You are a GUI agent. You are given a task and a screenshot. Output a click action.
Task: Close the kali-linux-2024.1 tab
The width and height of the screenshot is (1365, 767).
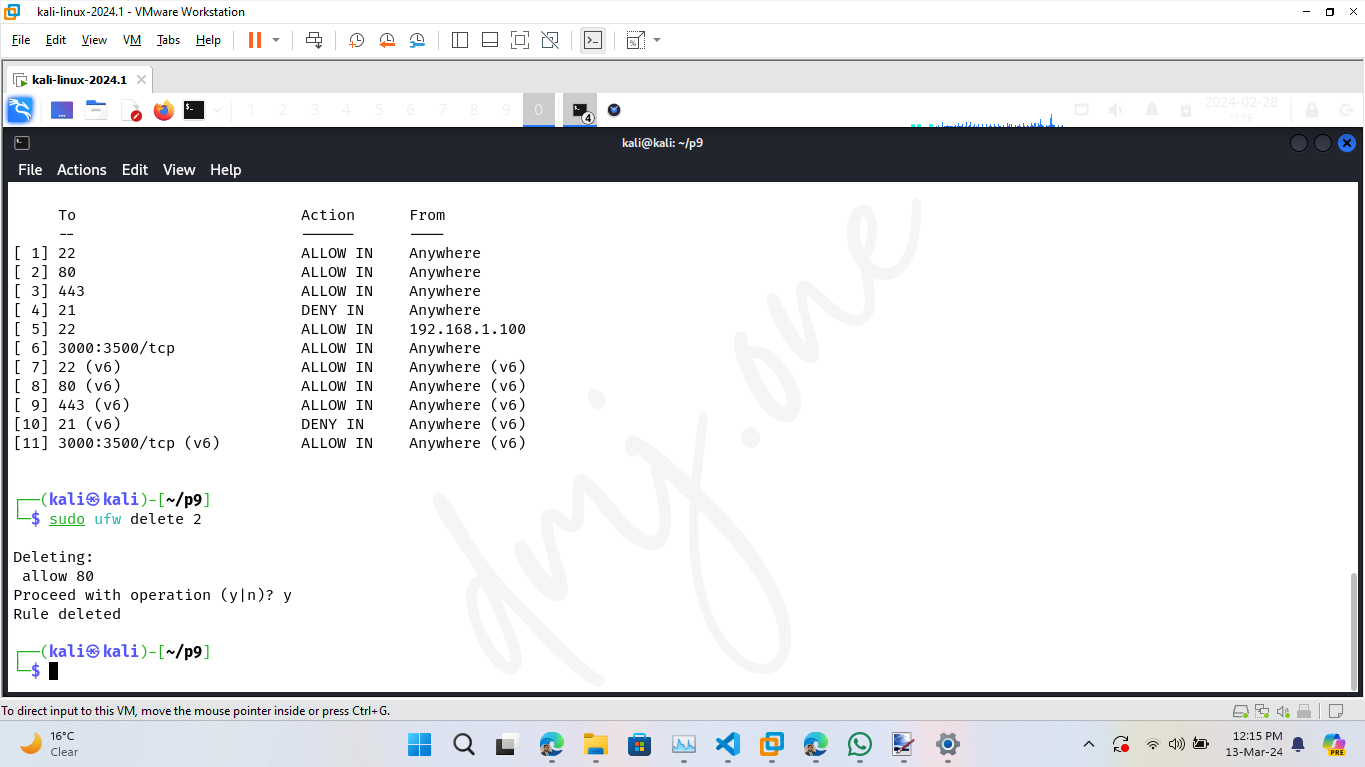click(141, 80)
